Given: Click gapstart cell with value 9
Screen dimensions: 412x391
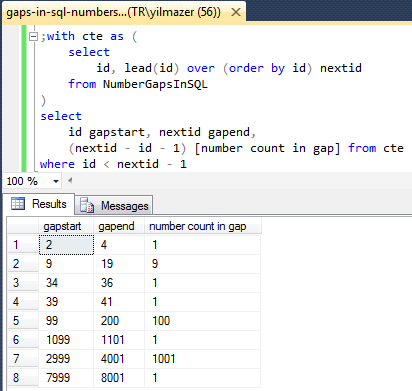Looking at the screenshot, I should 66,264.
